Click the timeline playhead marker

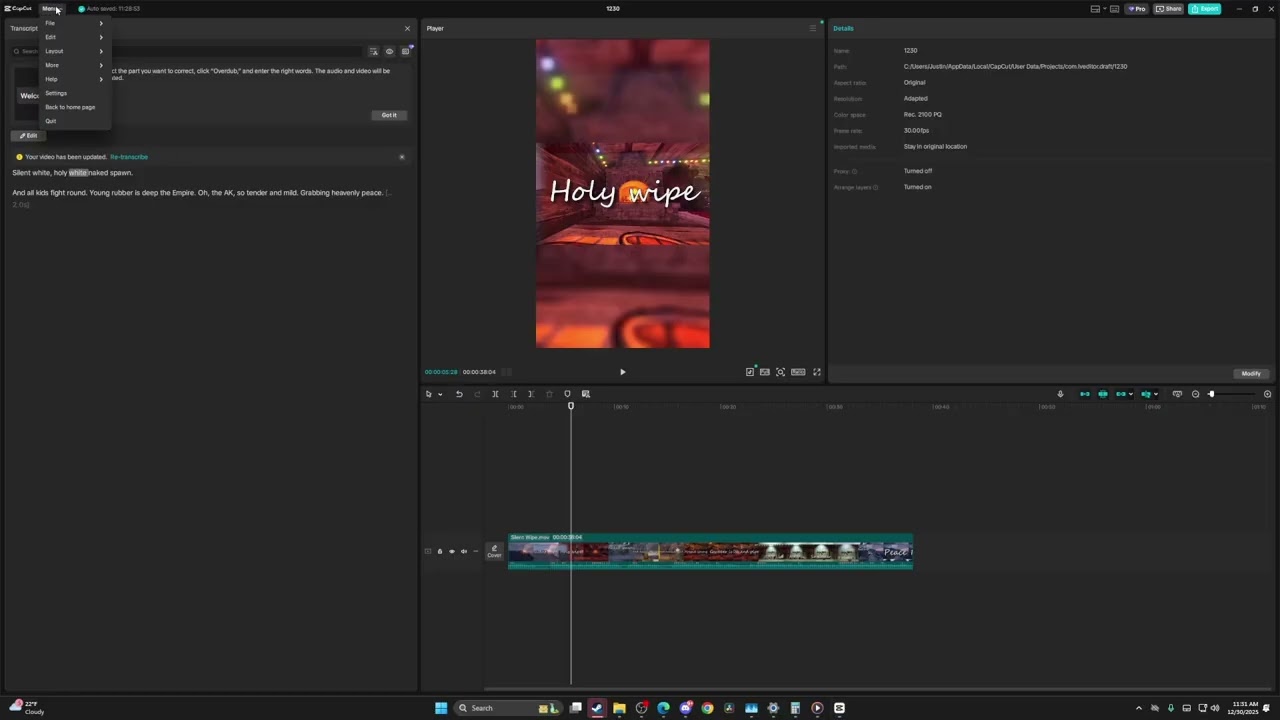[571, 406]
